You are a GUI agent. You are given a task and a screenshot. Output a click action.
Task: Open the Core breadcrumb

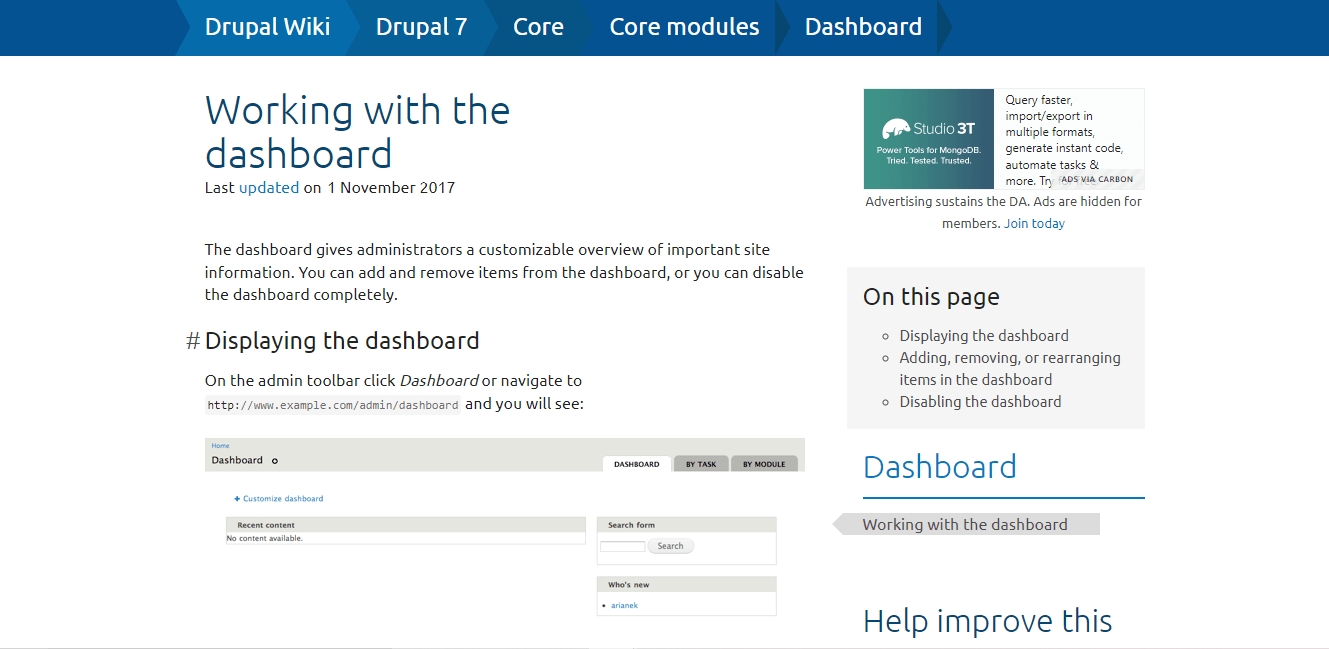[538, 27]
